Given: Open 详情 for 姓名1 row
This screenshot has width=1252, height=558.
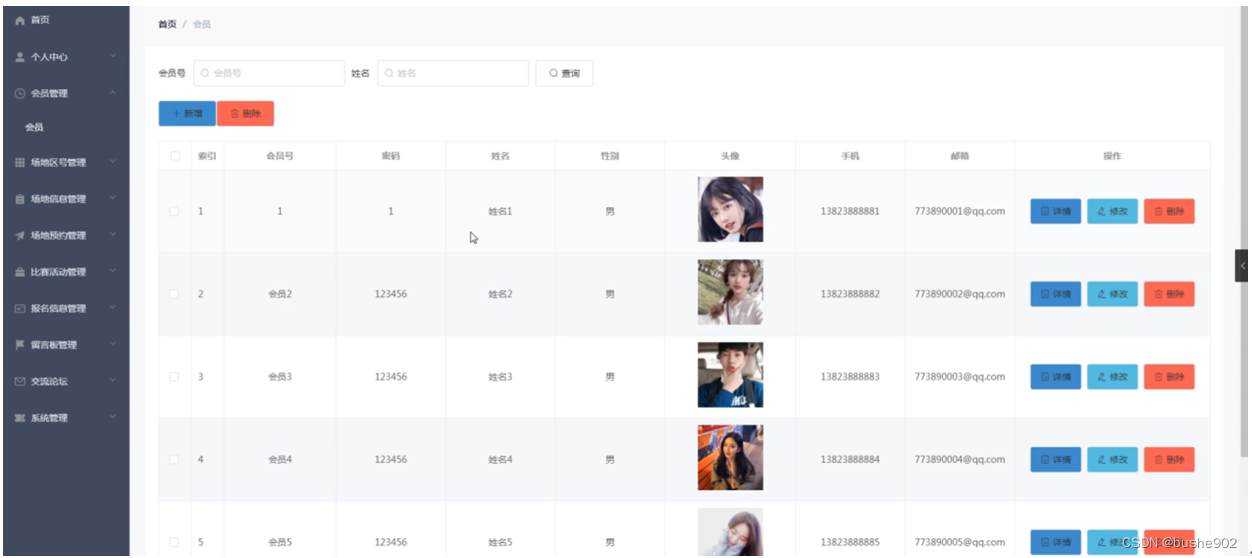Looking at the screenshot, I should [1055, 211].
